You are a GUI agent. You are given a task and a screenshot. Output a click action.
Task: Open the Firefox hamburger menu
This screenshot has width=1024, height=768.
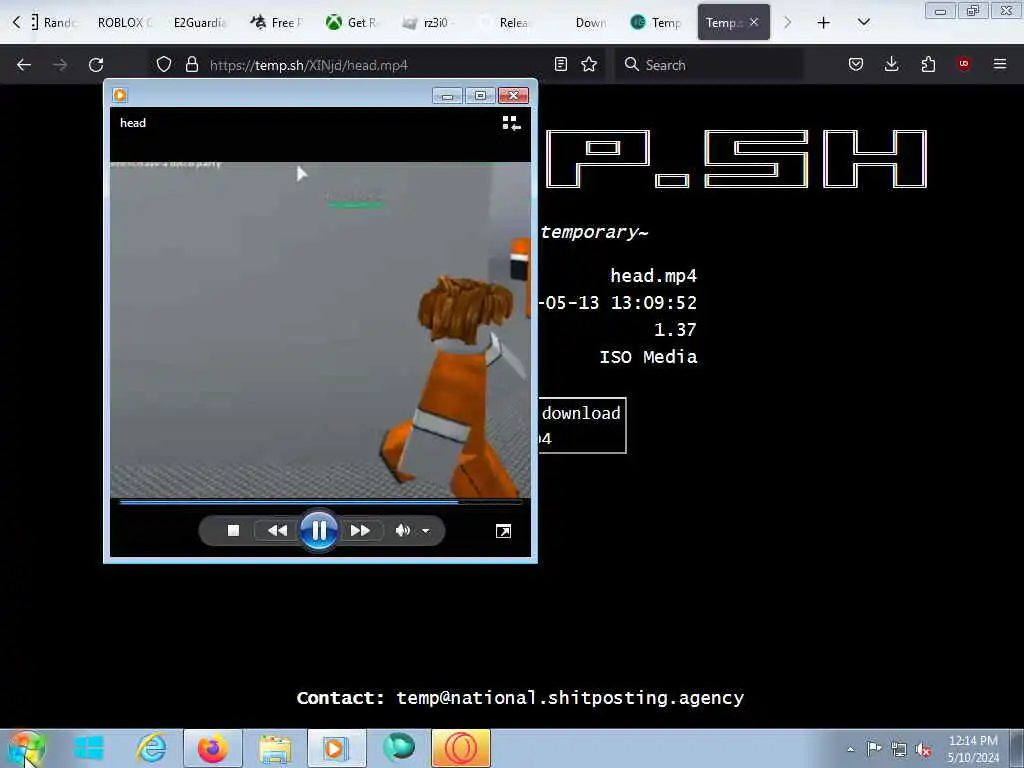click(999, 64)
